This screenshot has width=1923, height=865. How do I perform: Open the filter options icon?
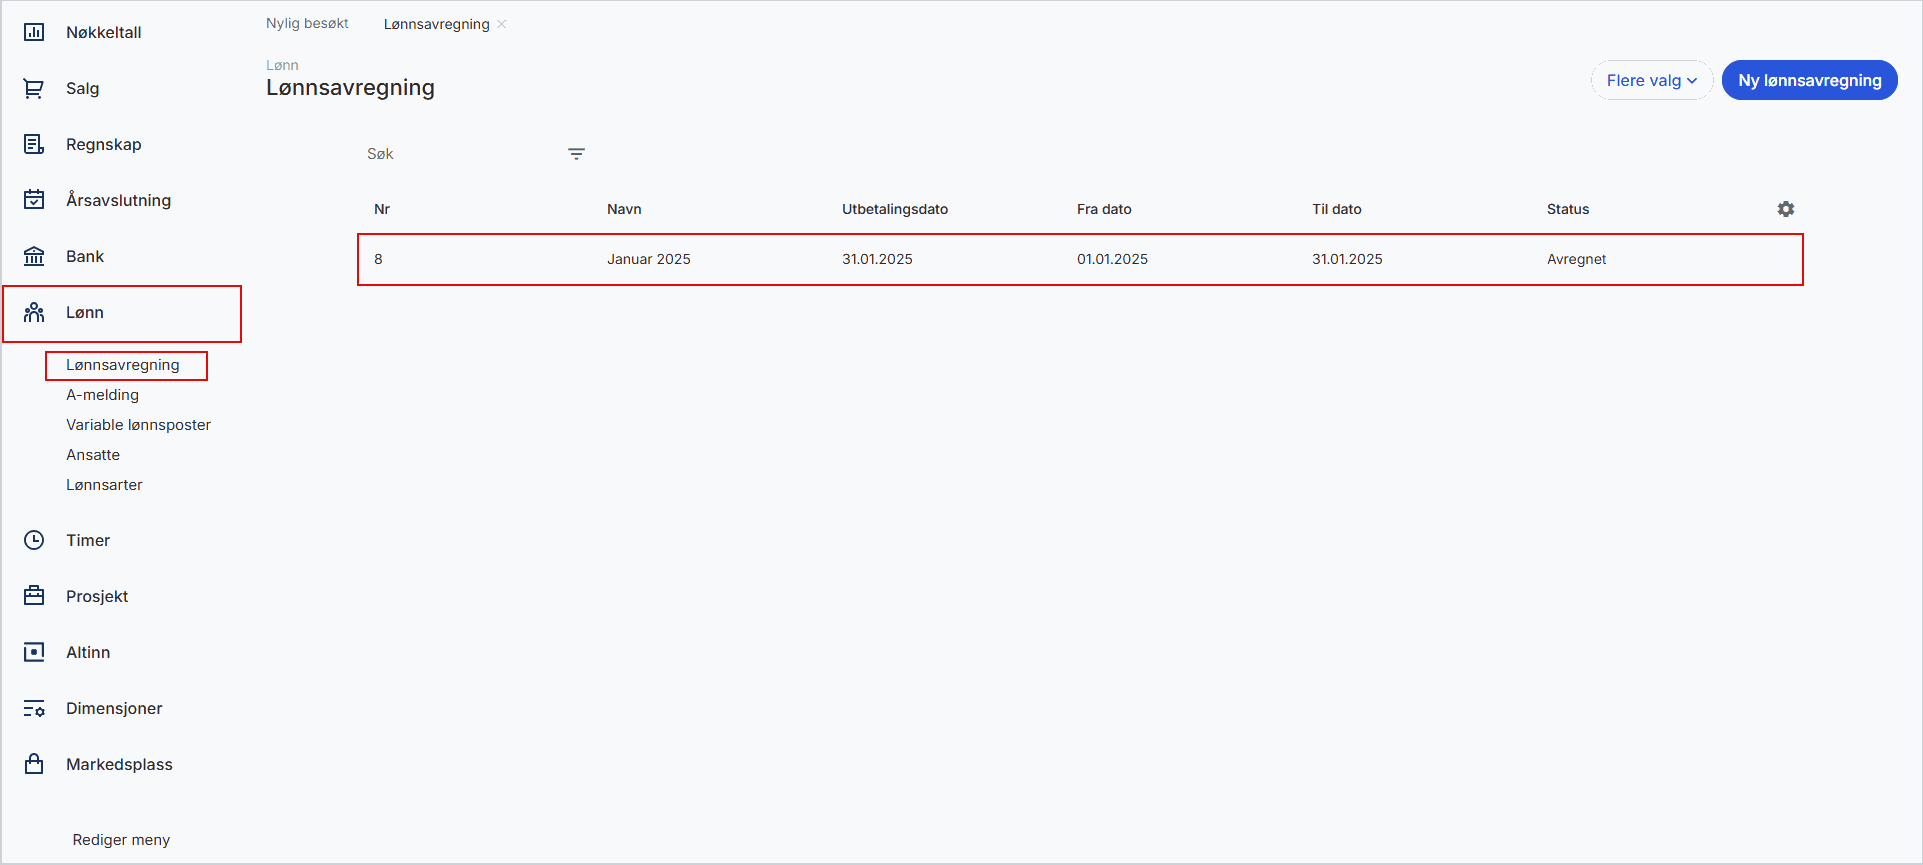[576, 154]
